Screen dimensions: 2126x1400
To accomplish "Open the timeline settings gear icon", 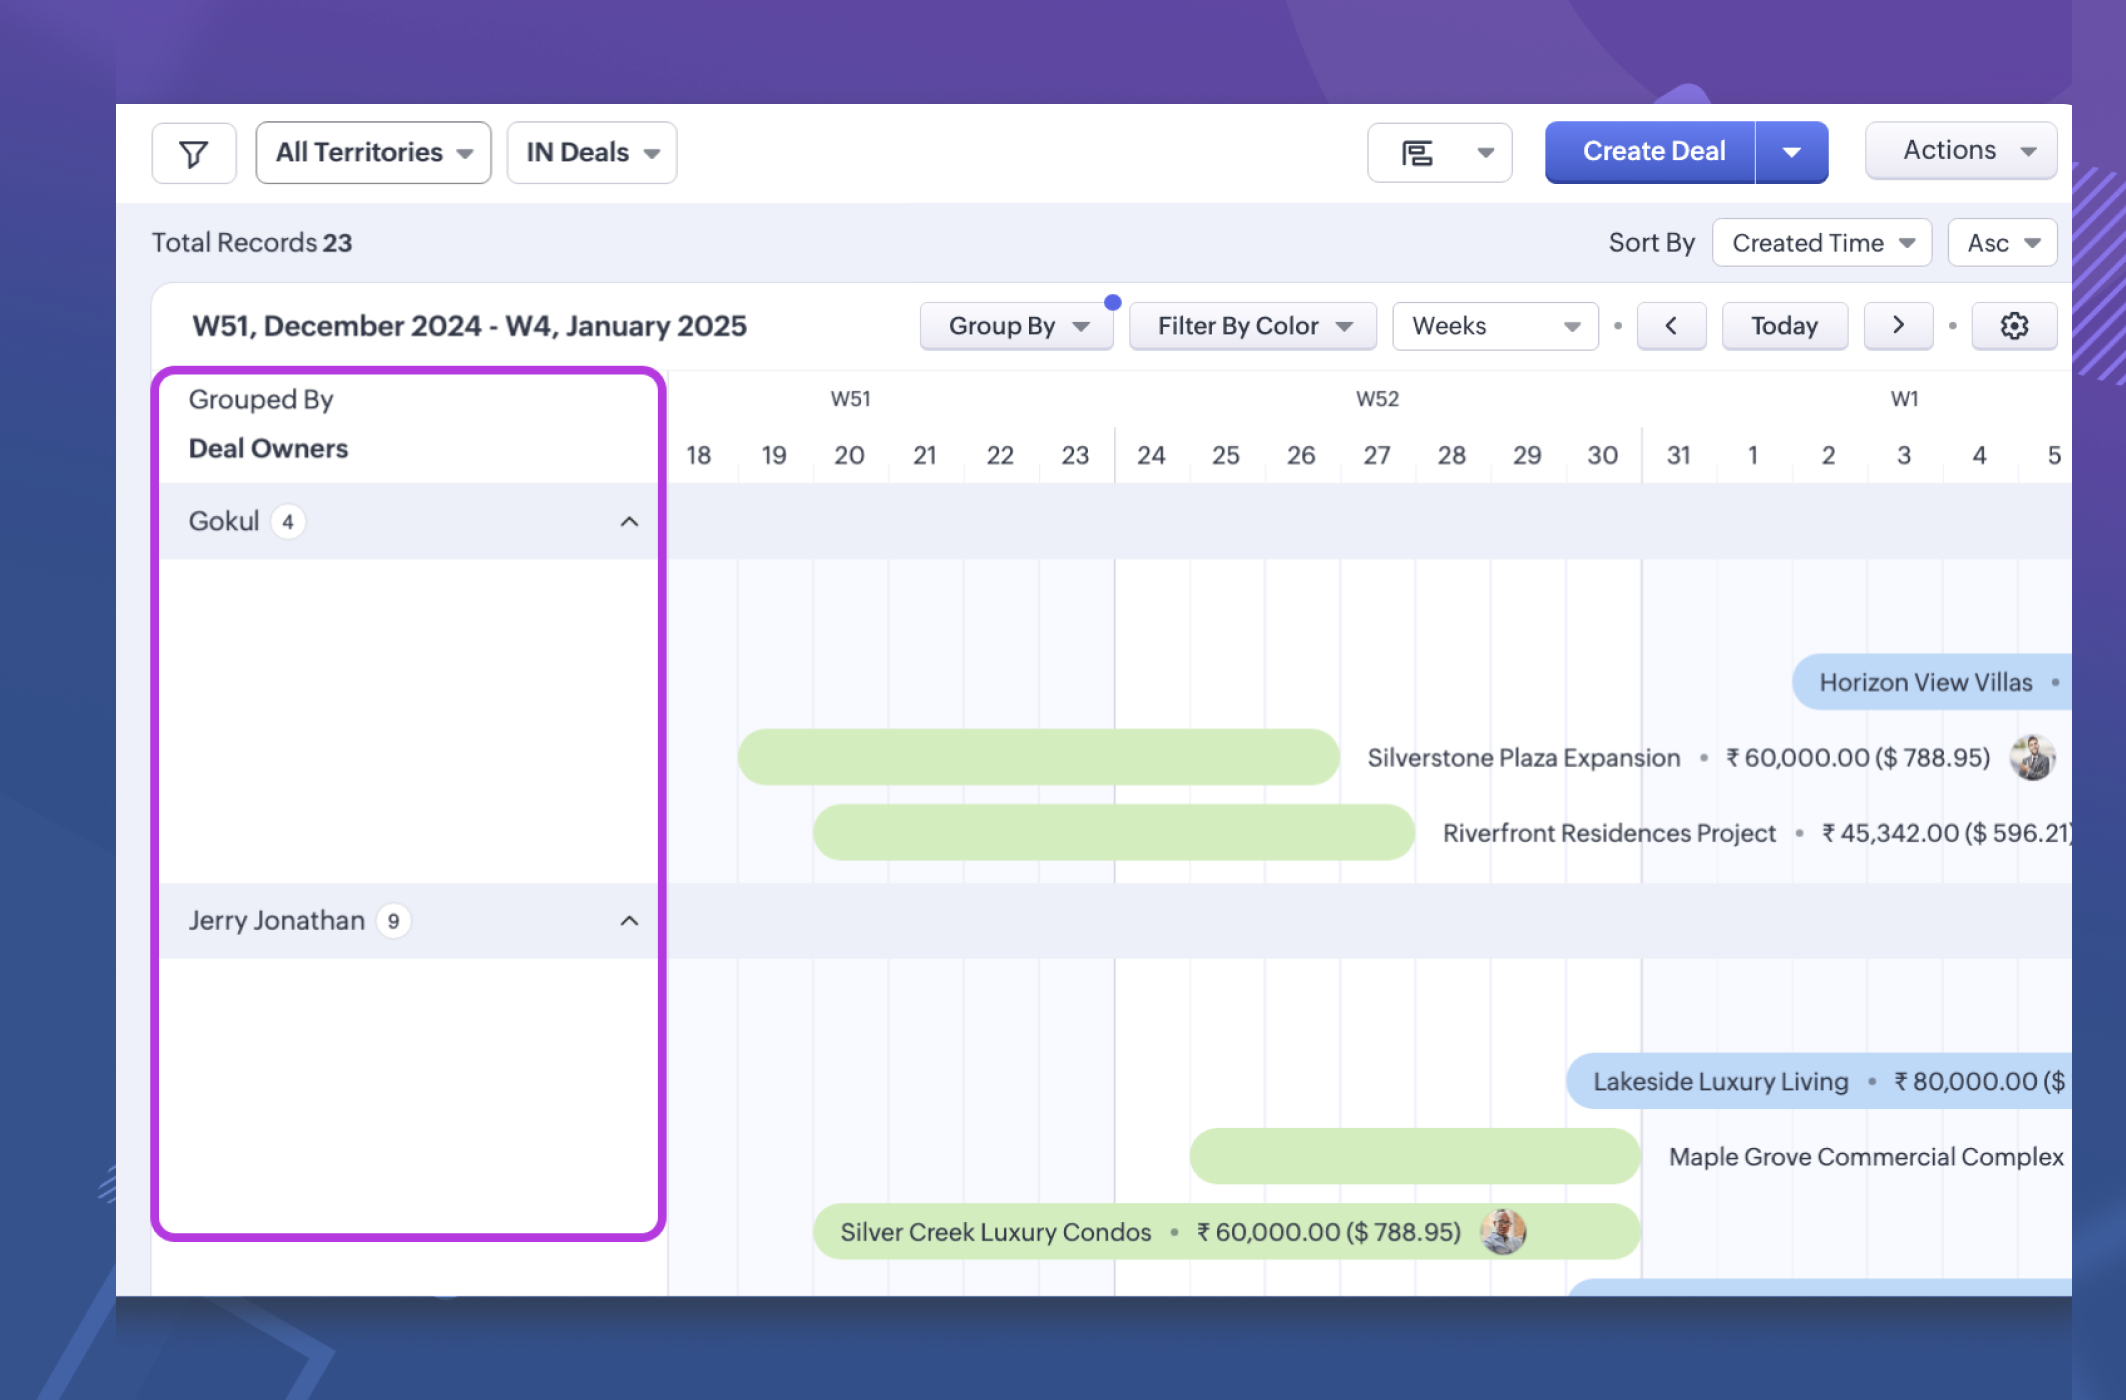I will tap(2013, 326).
